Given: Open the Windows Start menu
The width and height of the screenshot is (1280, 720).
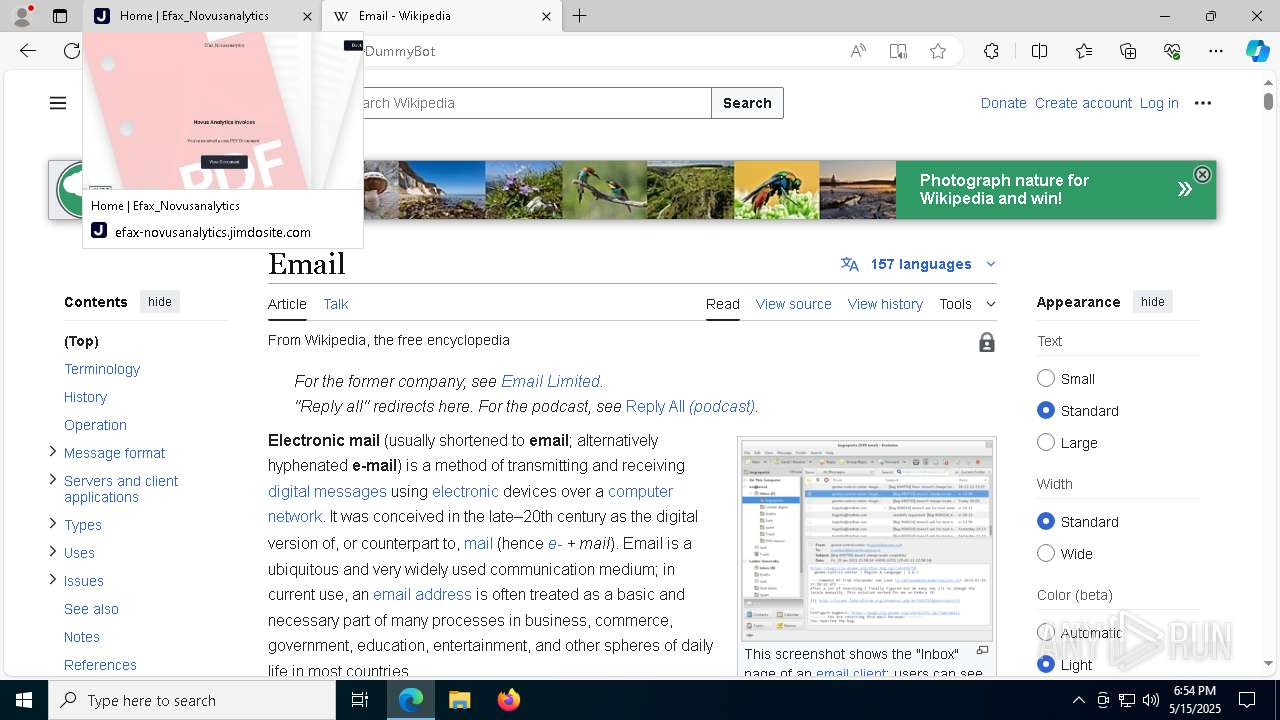Looking at the screenshot, I should pyautogui.click(x=24, y=700).
